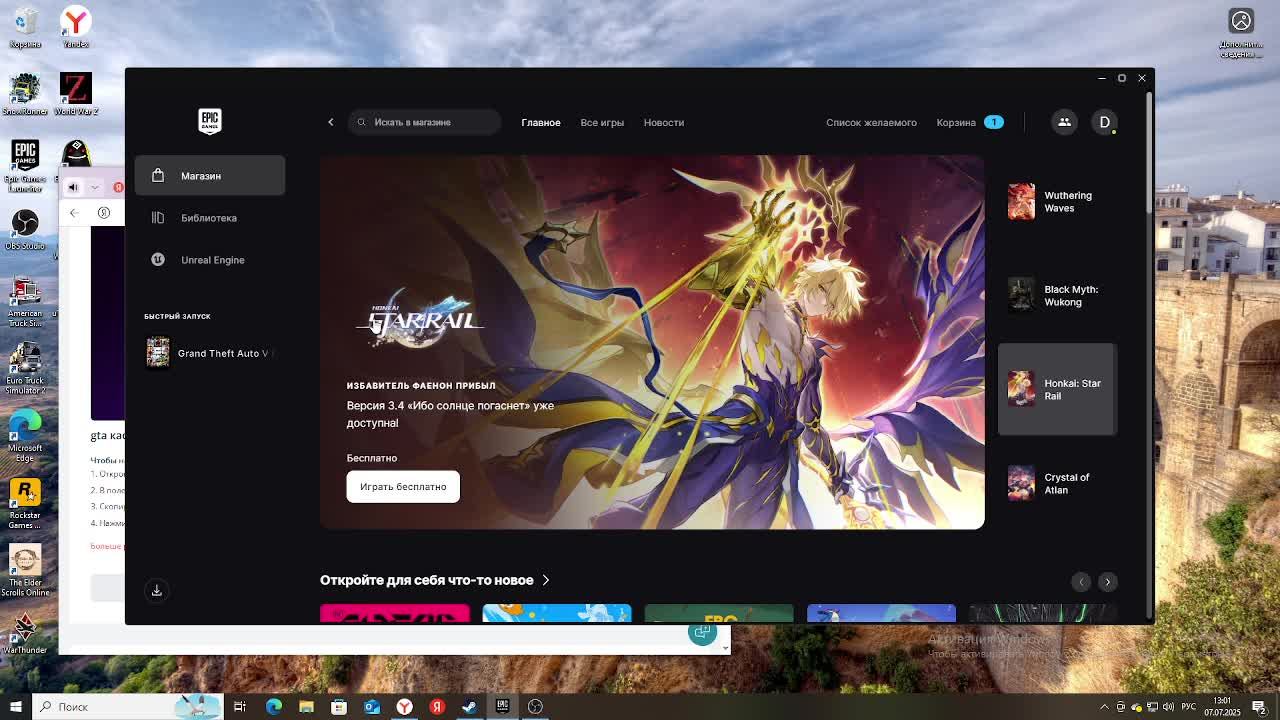Select Honkai: Star Rail in the featured list
The width and height of the screenshot is (1280, 720).
coord(1057,389)
